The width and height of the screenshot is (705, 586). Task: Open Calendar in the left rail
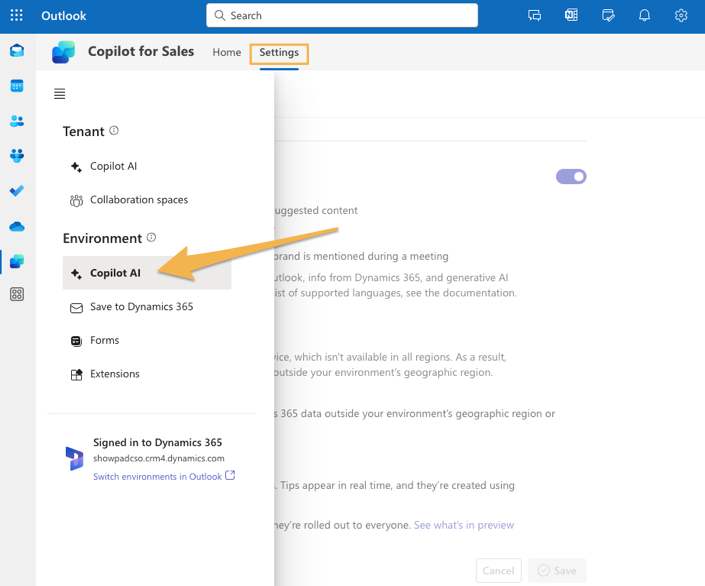tap(17, 85)
